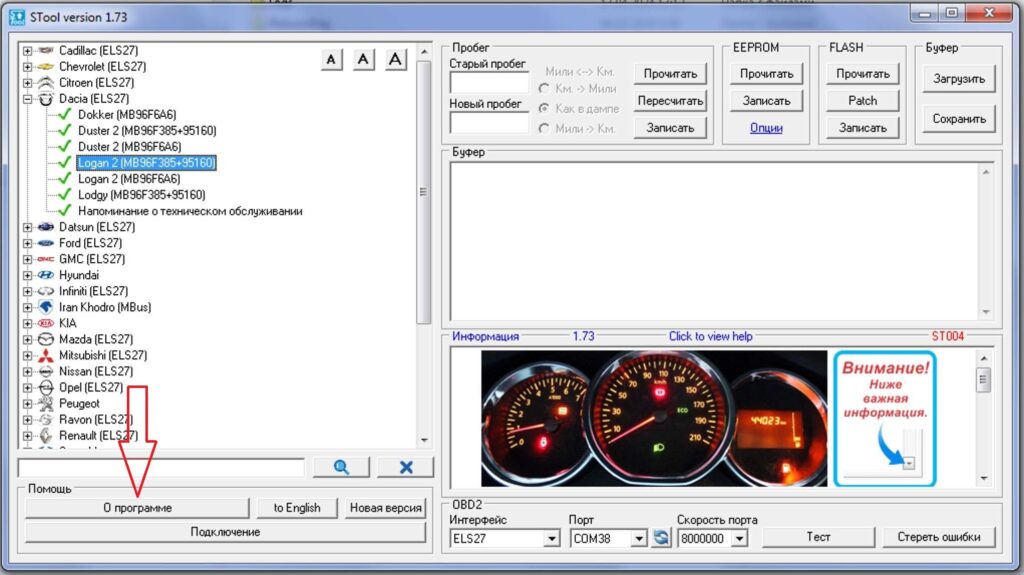The image size is (1024, 575).
Task: Click the Mazda logo icon
Action: (x=46, y=339)
